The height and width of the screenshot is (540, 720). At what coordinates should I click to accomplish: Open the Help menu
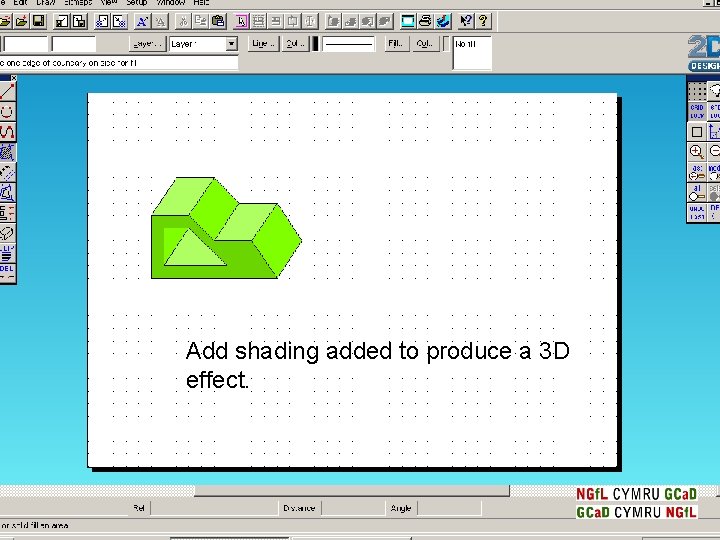tap(201, 2)
